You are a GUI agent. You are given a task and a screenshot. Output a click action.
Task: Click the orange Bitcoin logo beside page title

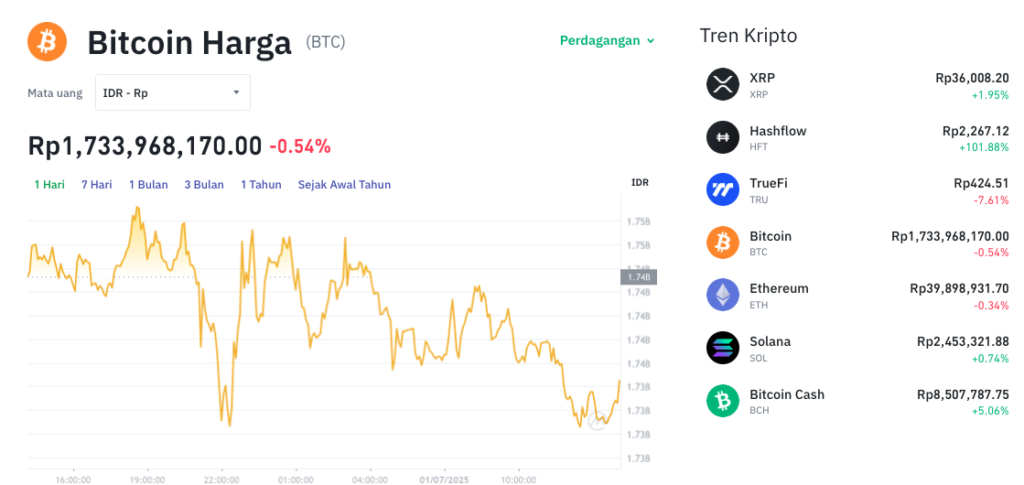pyautogui.click(x=47, y=42)
